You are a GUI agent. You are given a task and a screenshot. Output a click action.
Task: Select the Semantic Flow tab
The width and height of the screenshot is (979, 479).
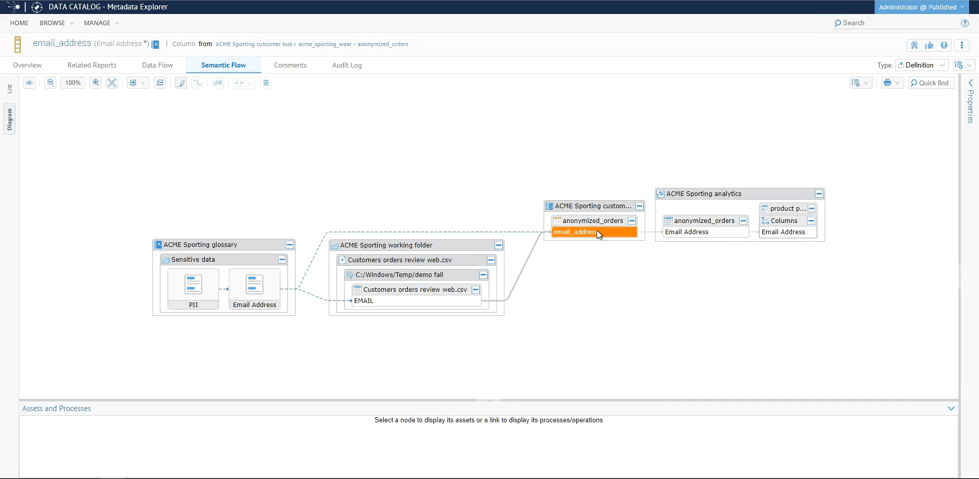coord(224,65)
